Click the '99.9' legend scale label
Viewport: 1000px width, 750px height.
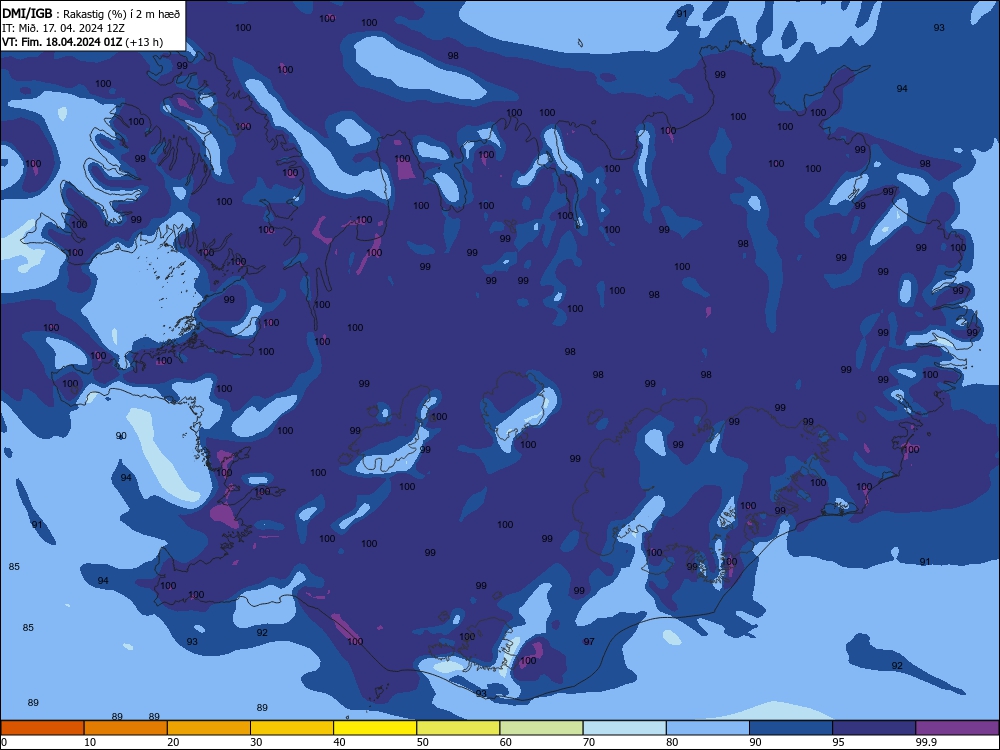pos(926,742)
